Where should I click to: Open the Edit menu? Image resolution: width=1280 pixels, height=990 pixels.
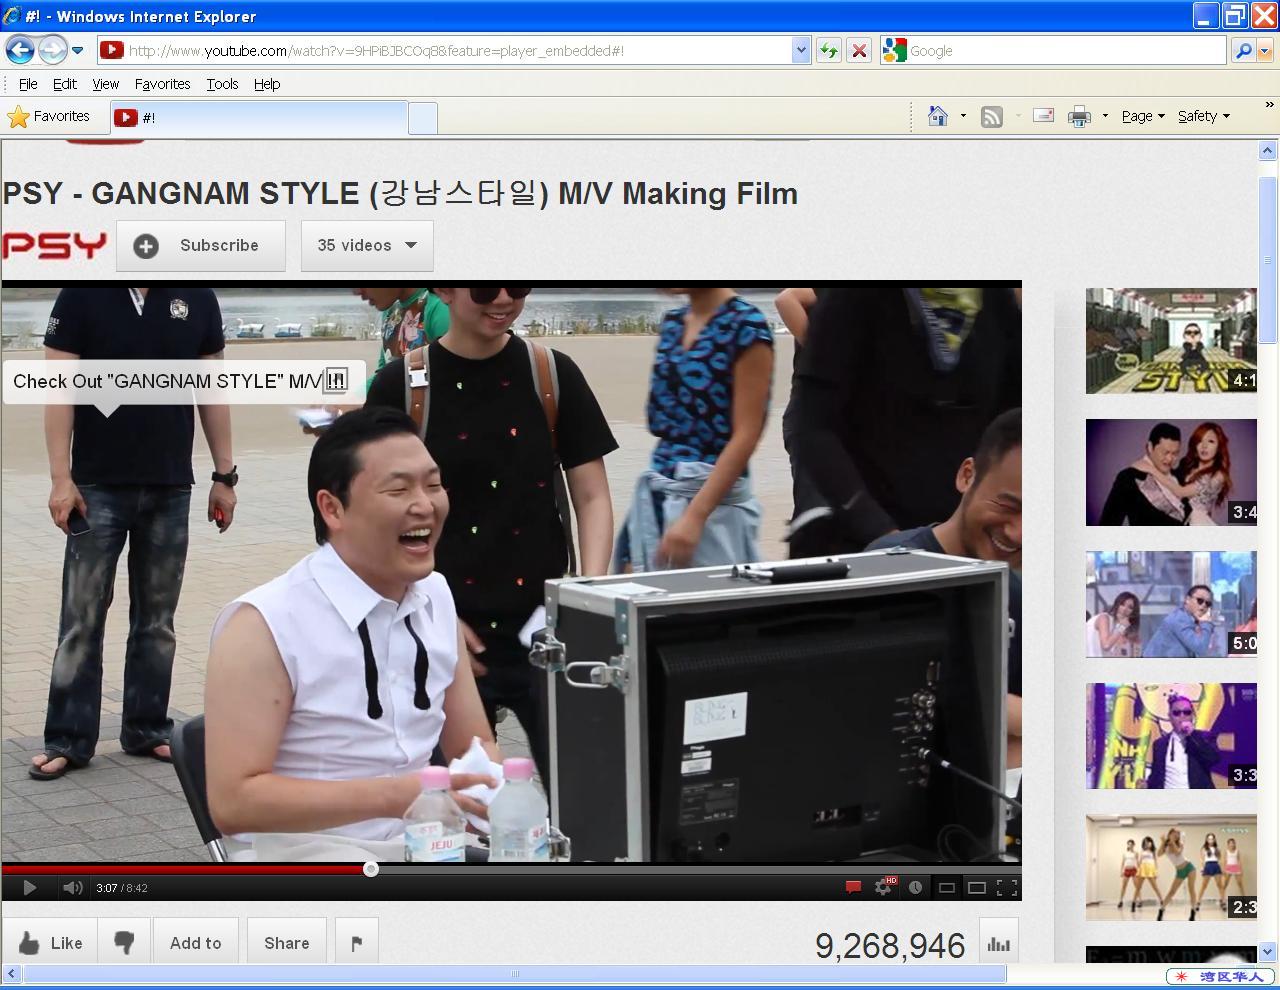click(x=65, y=84)
